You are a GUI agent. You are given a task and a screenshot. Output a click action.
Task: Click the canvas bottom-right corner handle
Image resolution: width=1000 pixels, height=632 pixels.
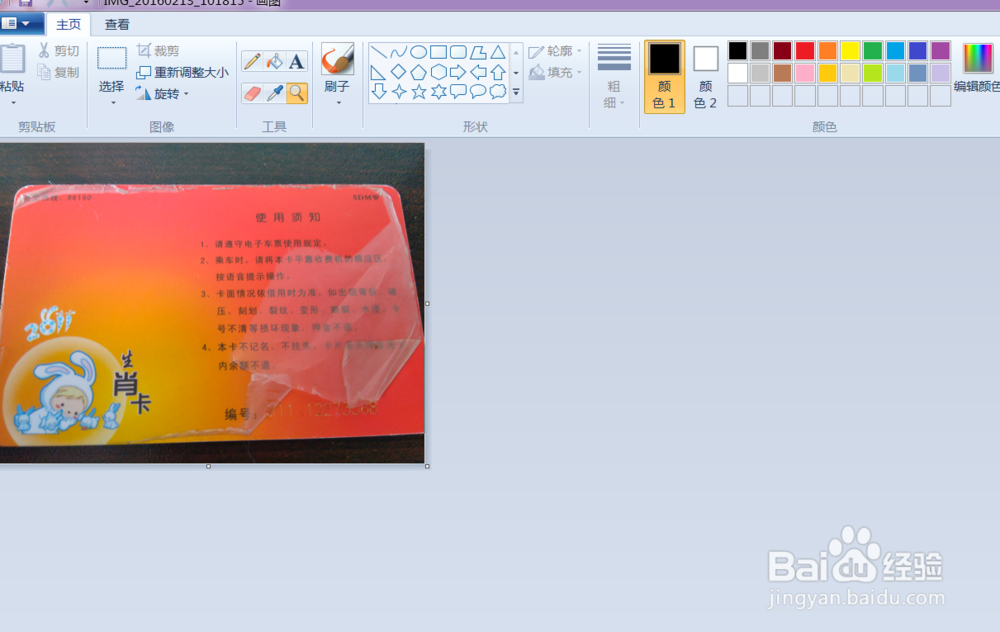[427, 466]
